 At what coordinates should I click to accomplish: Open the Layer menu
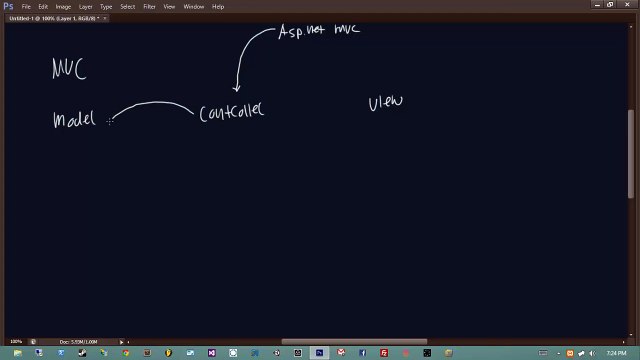tap(85, 7)
